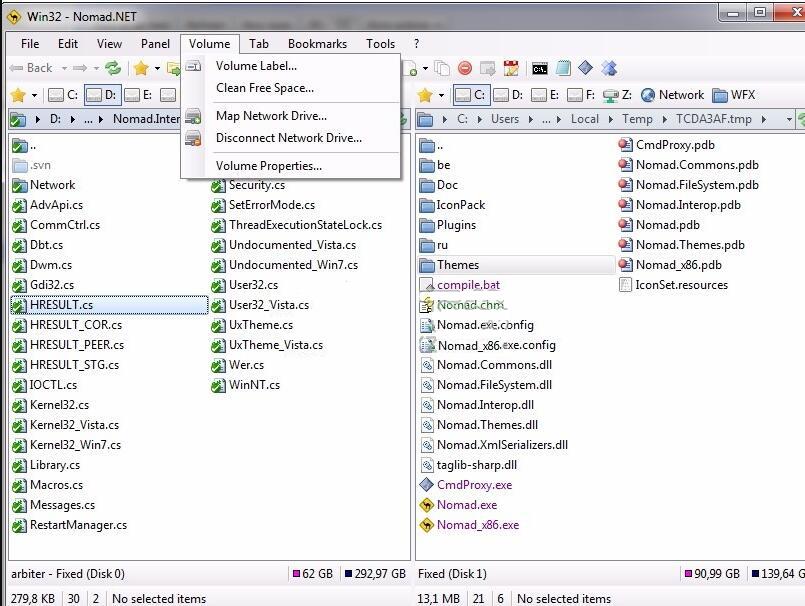Open the File menu
Image resolution: width=805 pixels, height=606 pixels.
pyautogui.click(x=30, y=44)
